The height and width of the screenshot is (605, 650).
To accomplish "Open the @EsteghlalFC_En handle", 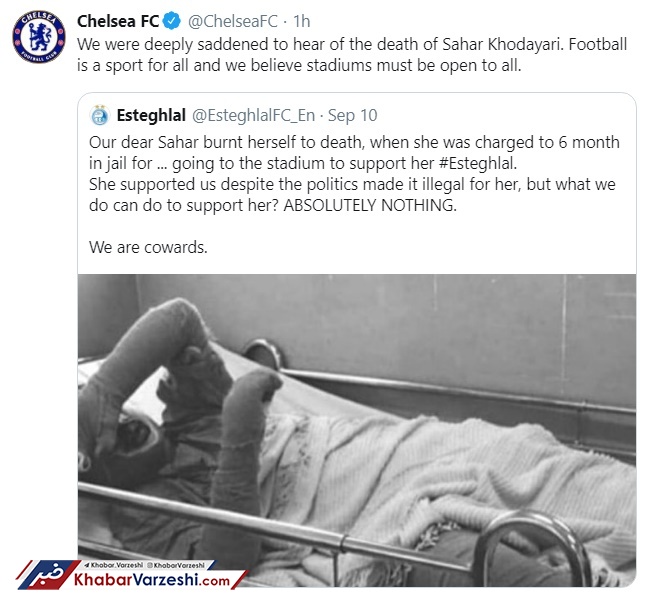I will 253,115.
